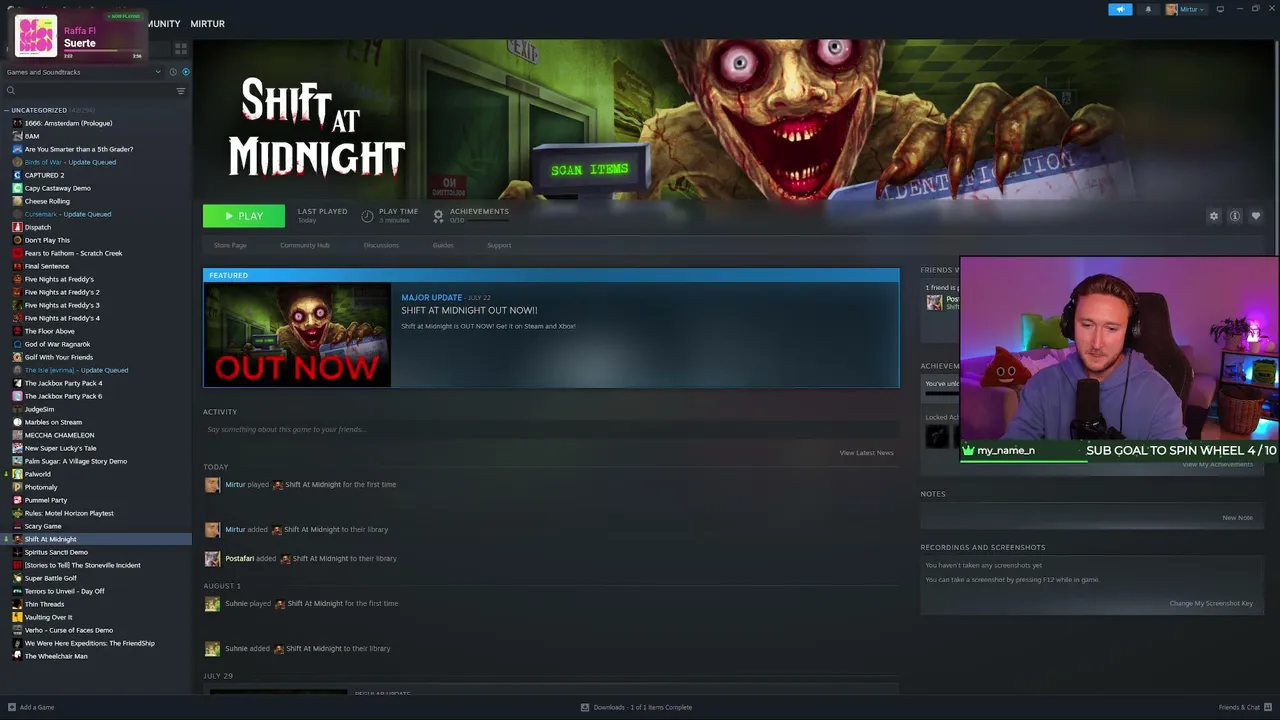Open the Mirtur account dropdown

coord(1186,9)
